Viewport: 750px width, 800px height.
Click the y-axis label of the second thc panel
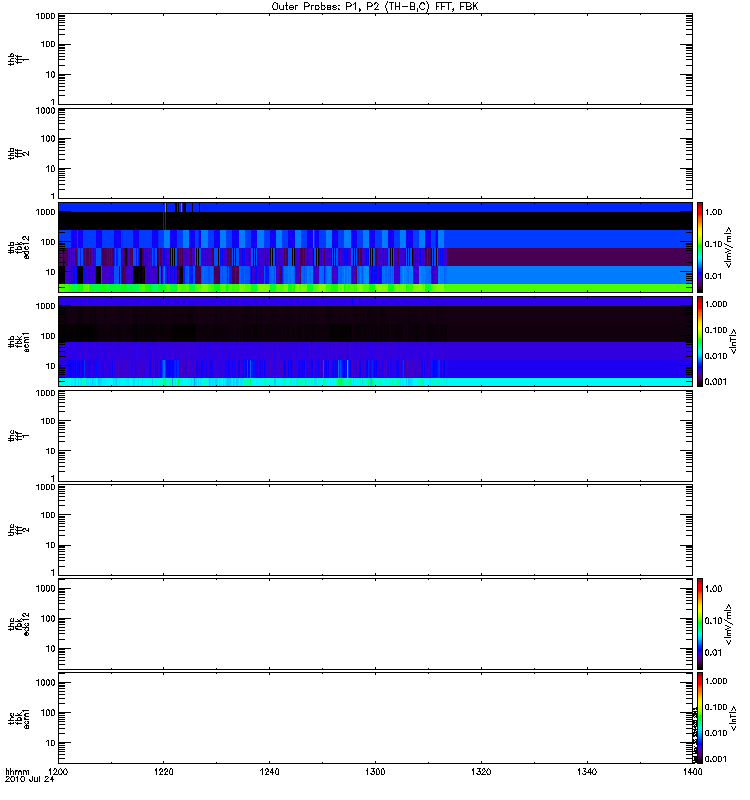click(18, 530)
